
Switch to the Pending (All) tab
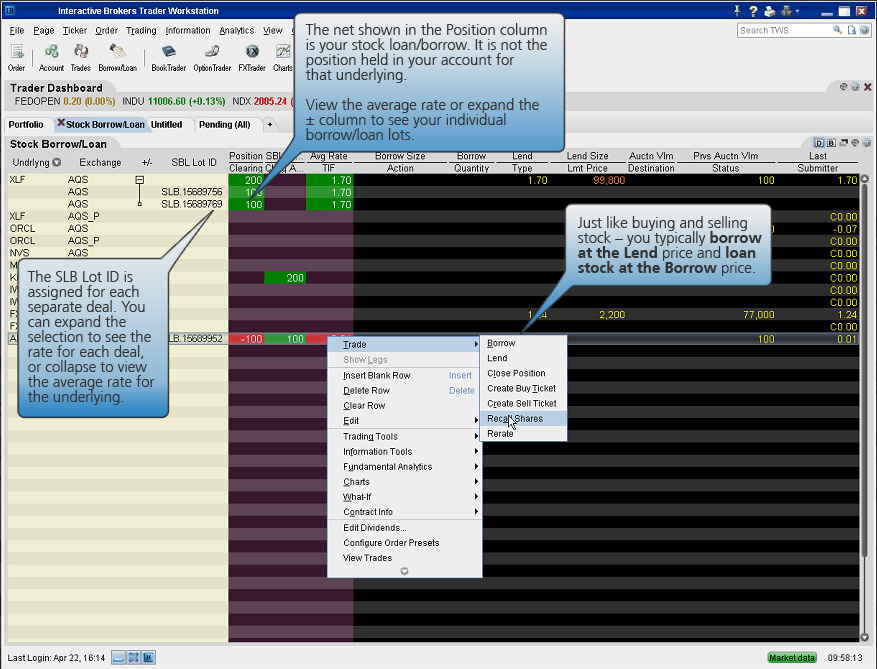[224, 124]
